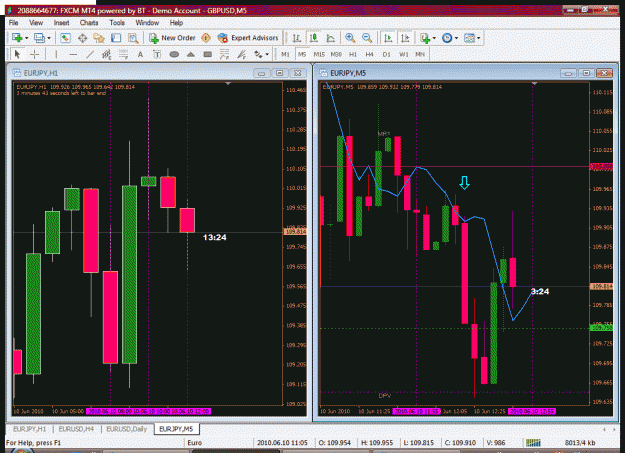The width and height of the screenshot is (625, 453).
Task: Open the View menu
Action: 36,23
